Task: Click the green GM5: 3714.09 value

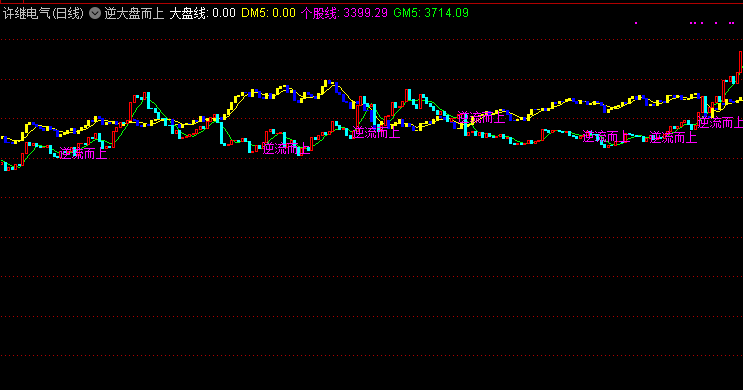Action: tap(431, 13)
